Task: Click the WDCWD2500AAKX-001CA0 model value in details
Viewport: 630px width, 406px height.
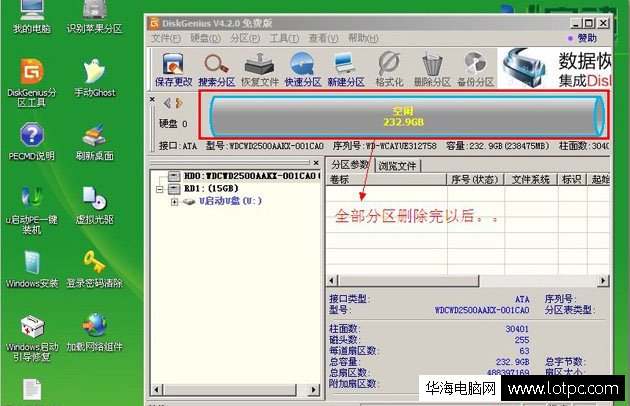Action: [482, 310]
